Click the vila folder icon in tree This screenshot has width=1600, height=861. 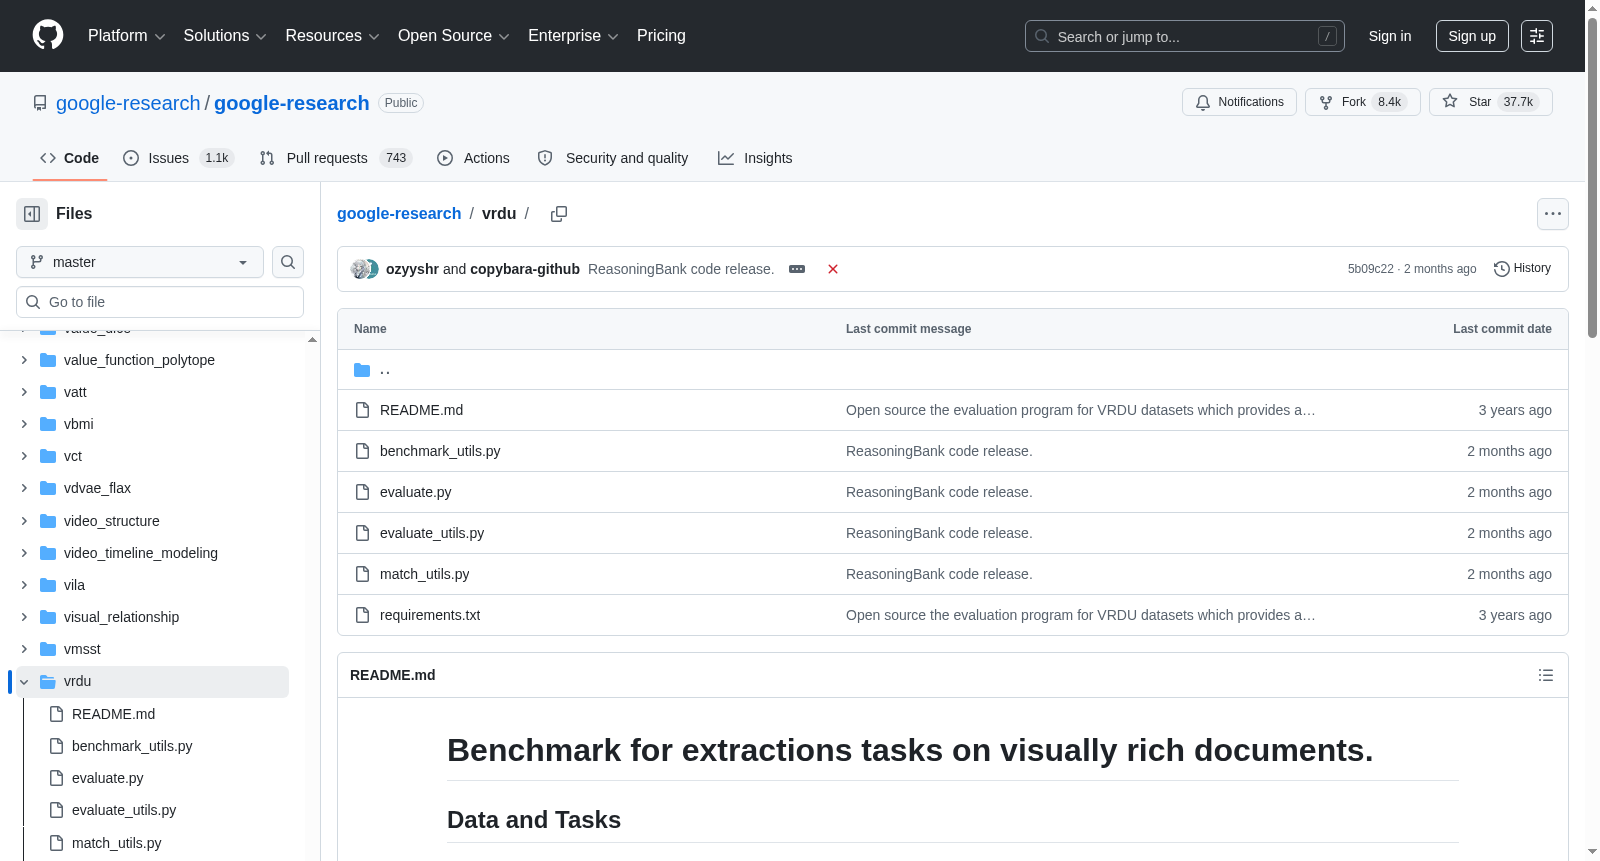point(48,585)
